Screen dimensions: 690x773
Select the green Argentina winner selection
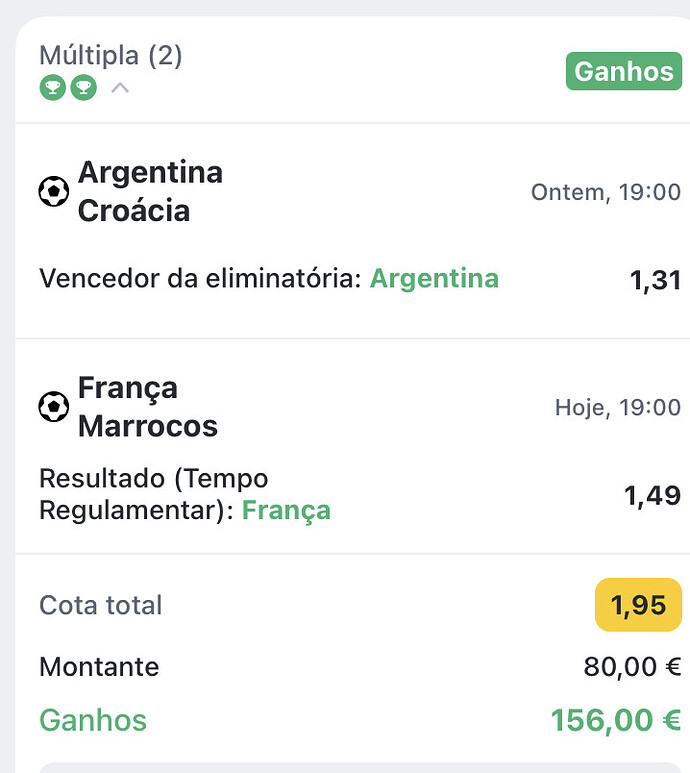point(434,279)
